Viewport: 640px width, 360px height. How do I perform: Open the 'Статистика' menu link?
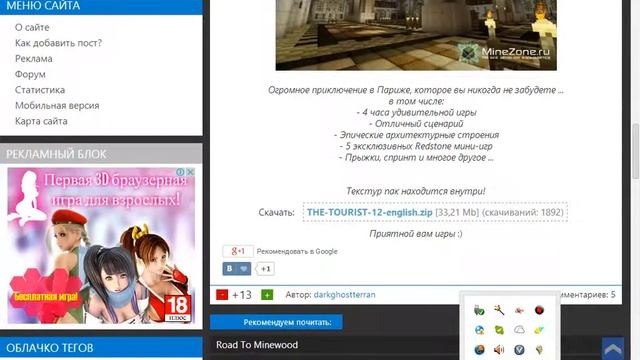tap(40, 90)
